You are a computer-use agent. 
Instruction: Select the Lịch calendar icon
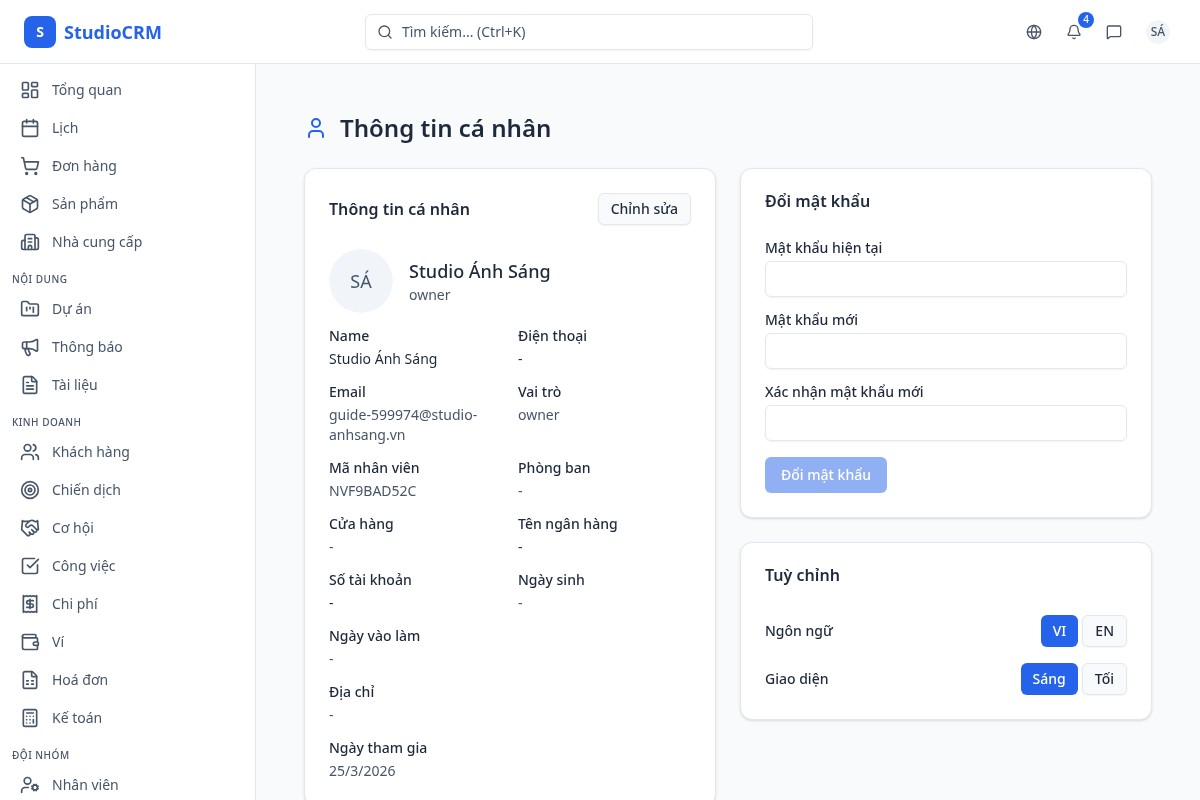[x=29, y=127]
